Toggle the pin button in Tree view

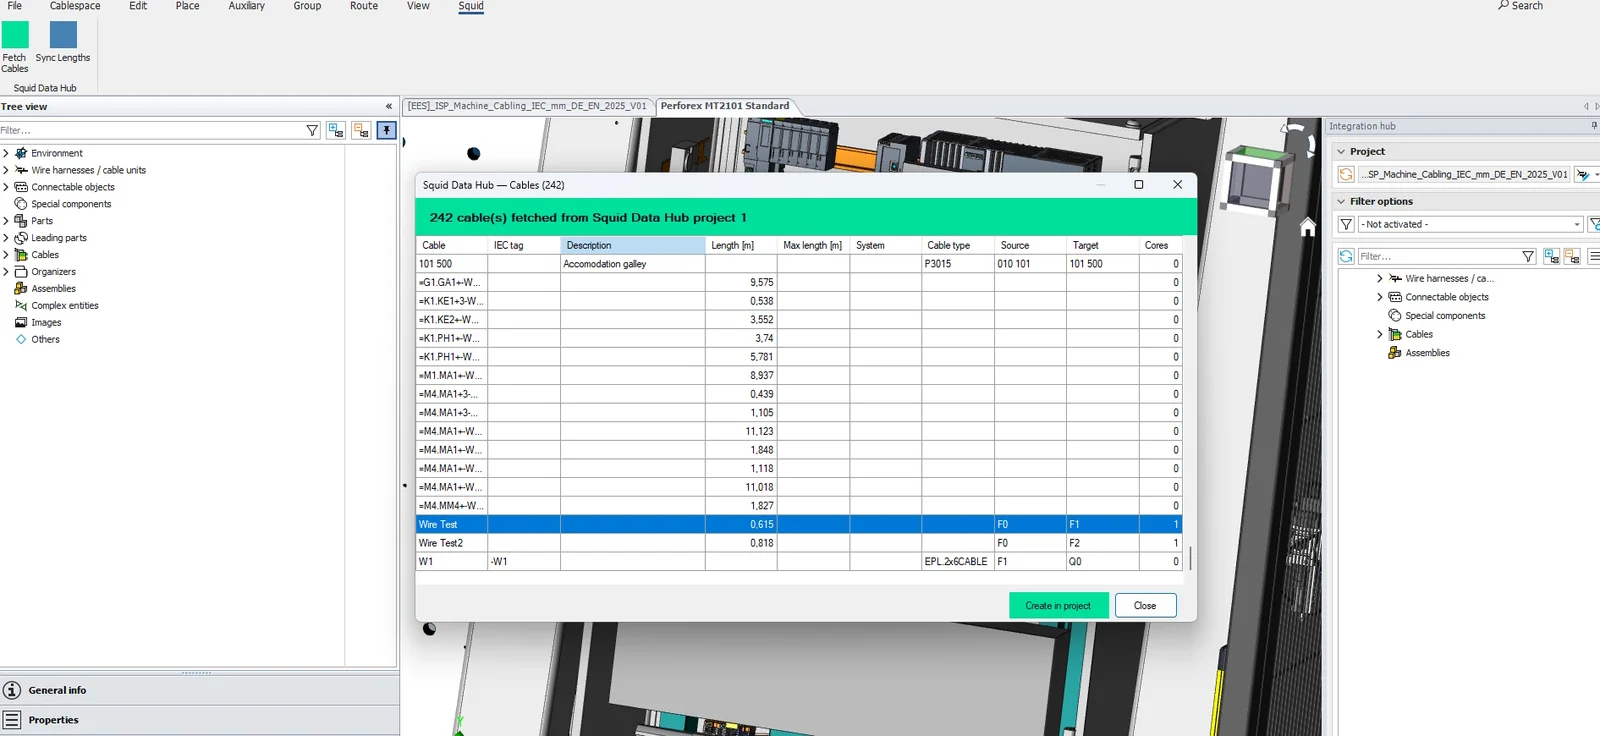click(x=387, y=130)
